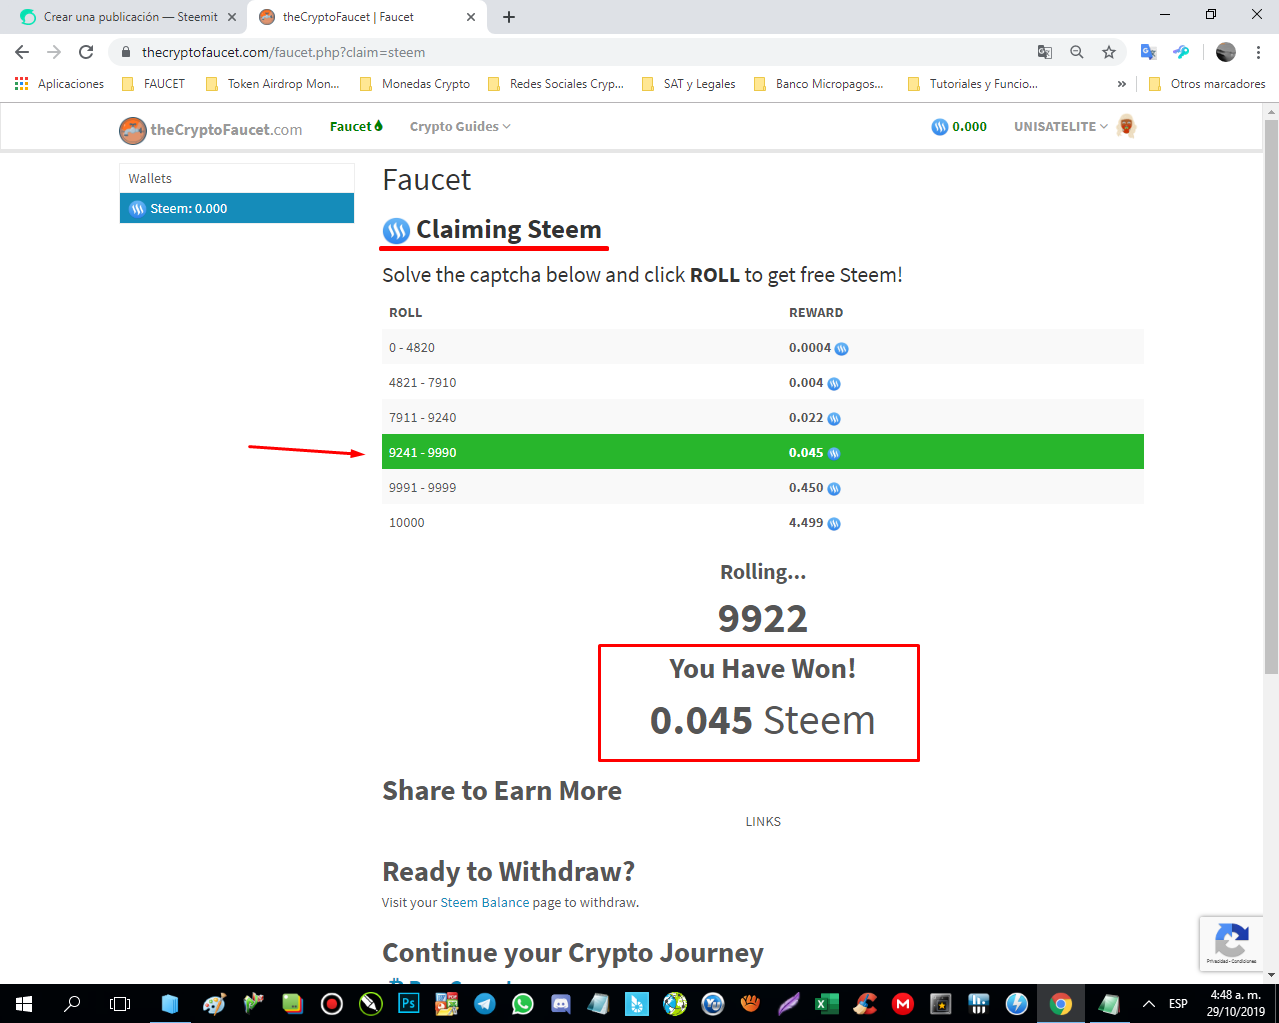
Task: Click the 4821 - 7910 roll range
Action: click(x=422, y=382)
